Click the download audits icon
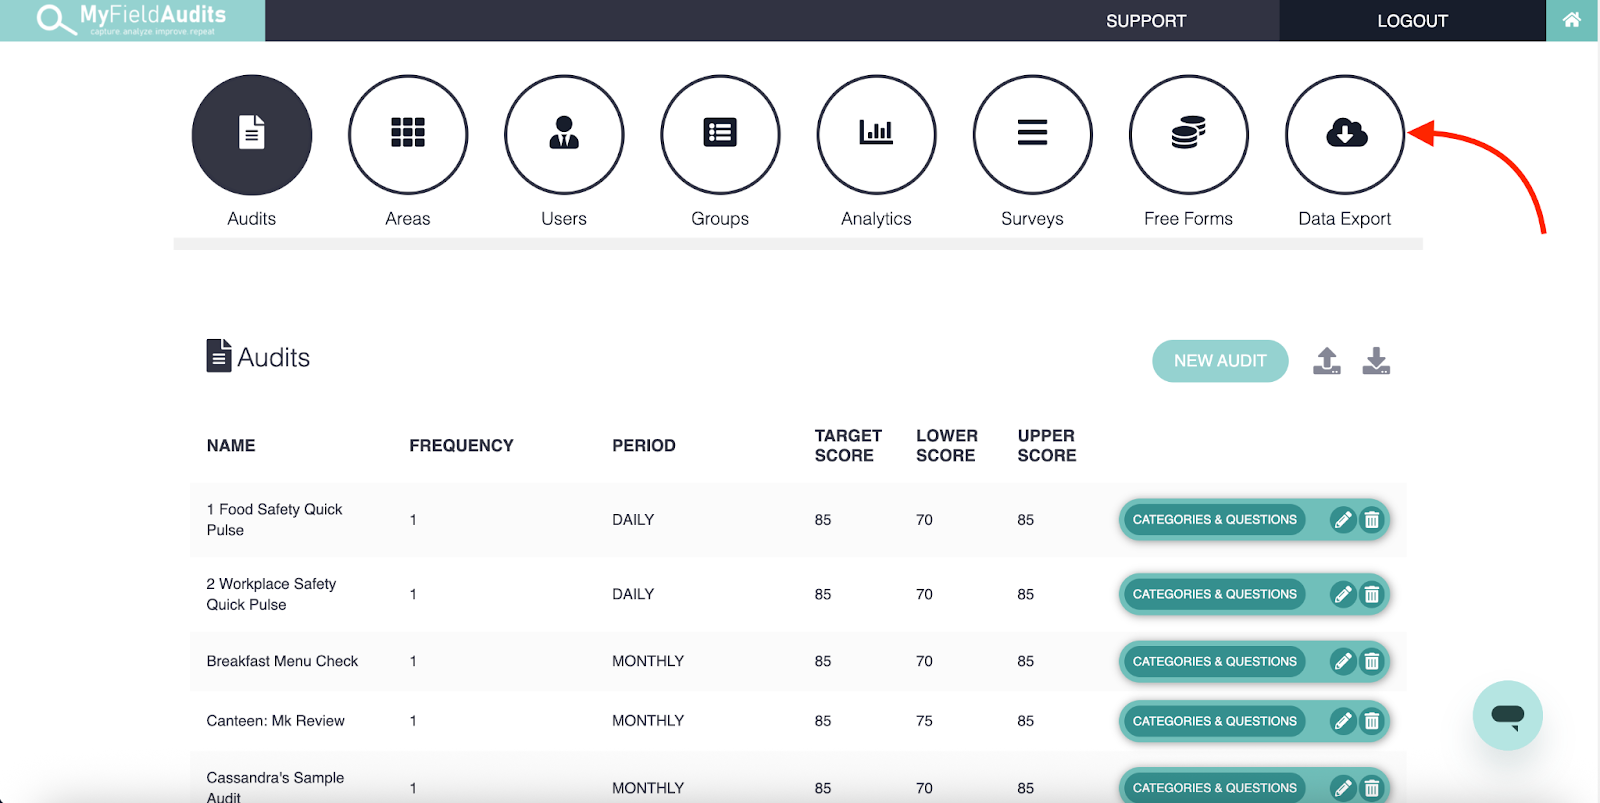The width and height of the screenshot is (1600, 803). (x=1376, y=361)
